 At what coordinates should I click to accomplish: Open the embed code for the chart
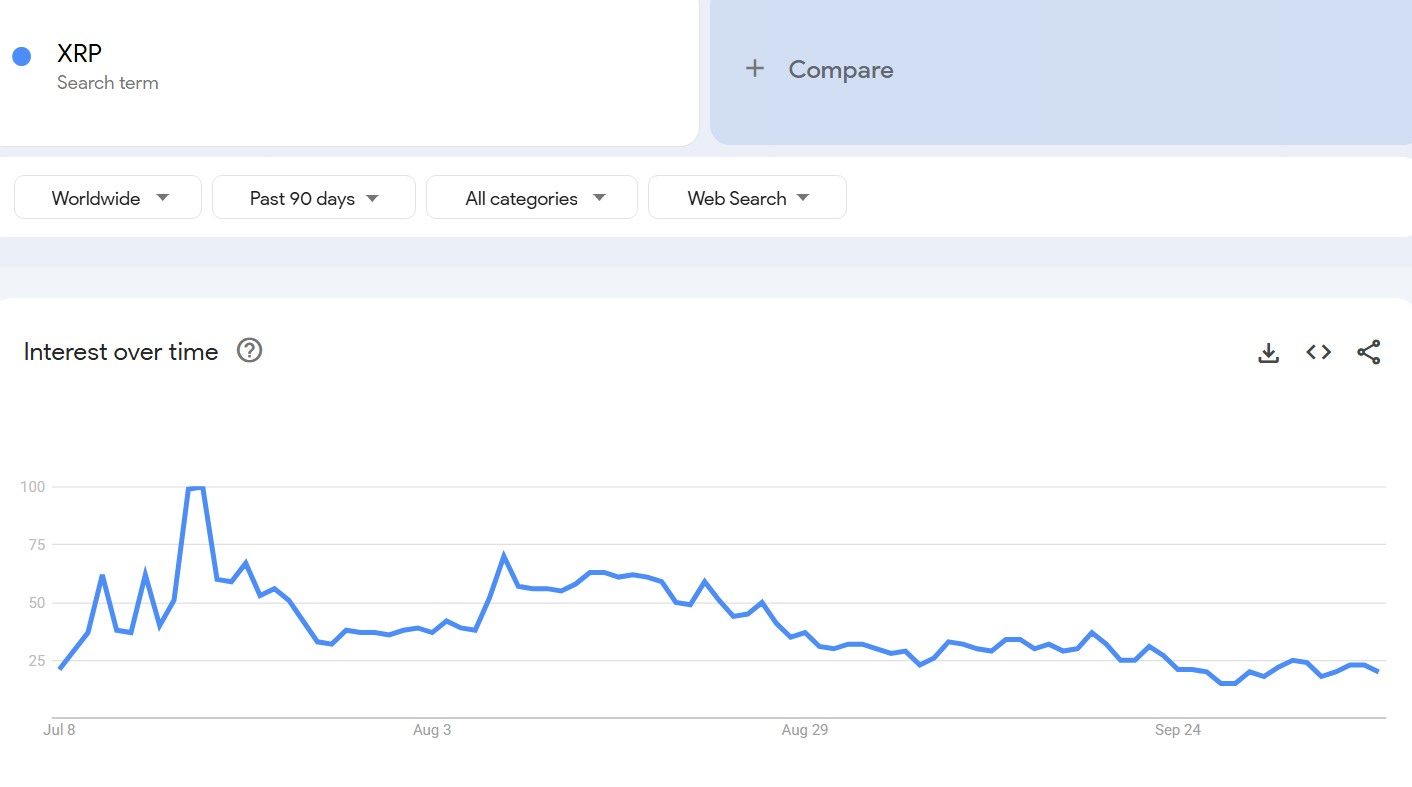tap(1318, 352)
